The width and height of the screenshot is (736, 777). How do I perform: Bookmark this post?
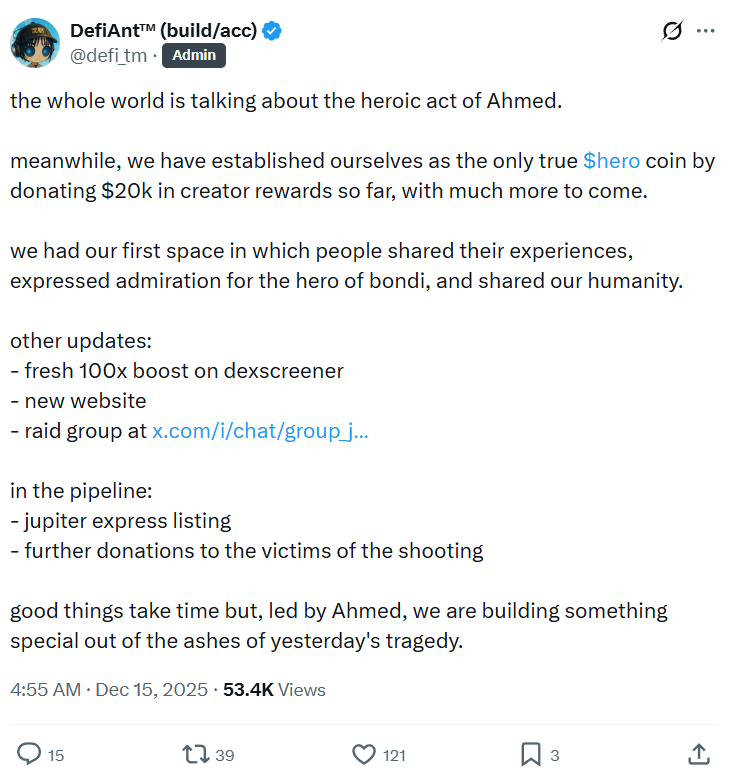[531, 754]
